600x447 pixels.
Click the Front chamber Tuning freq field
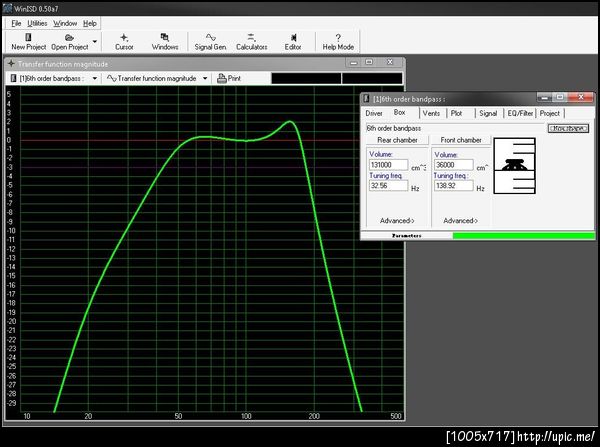[452, 186]
